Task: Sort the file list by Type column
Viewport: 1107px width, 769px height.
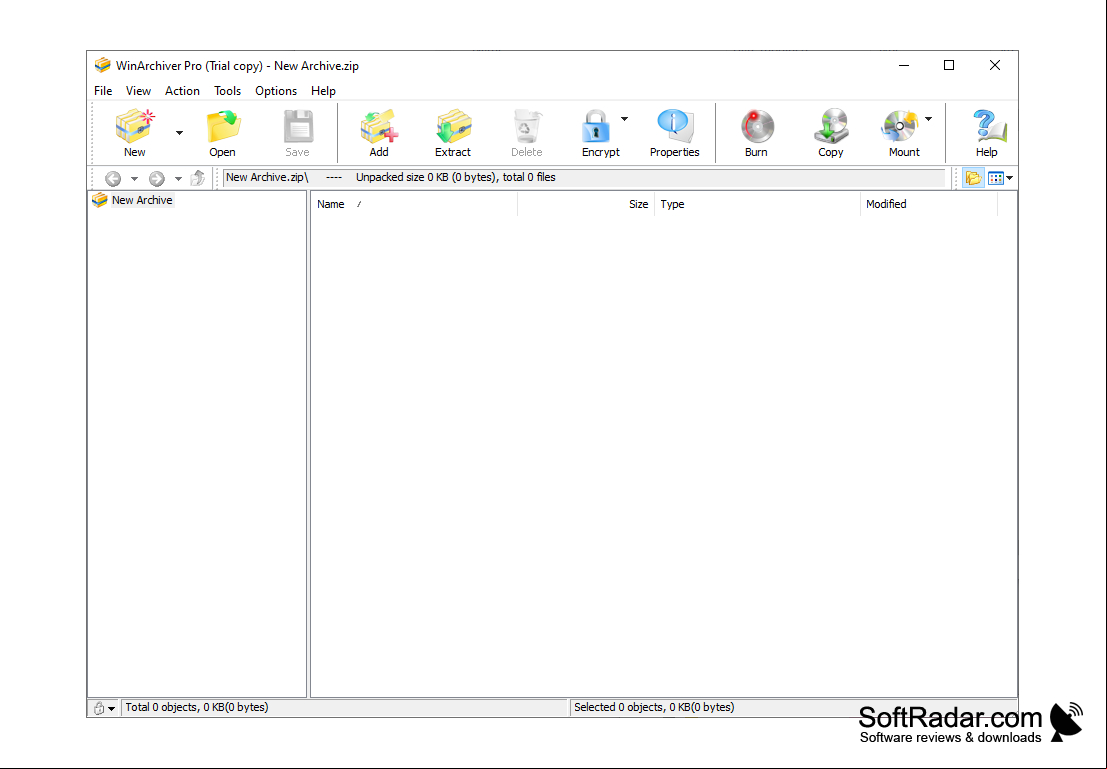Action: (x=758, y=204)
